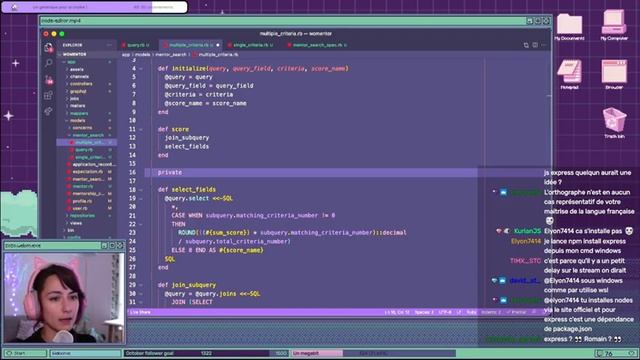Switch to the single_criteria.rb tab
The height and width of the screenshot is (360, 640).
[251, 45]
